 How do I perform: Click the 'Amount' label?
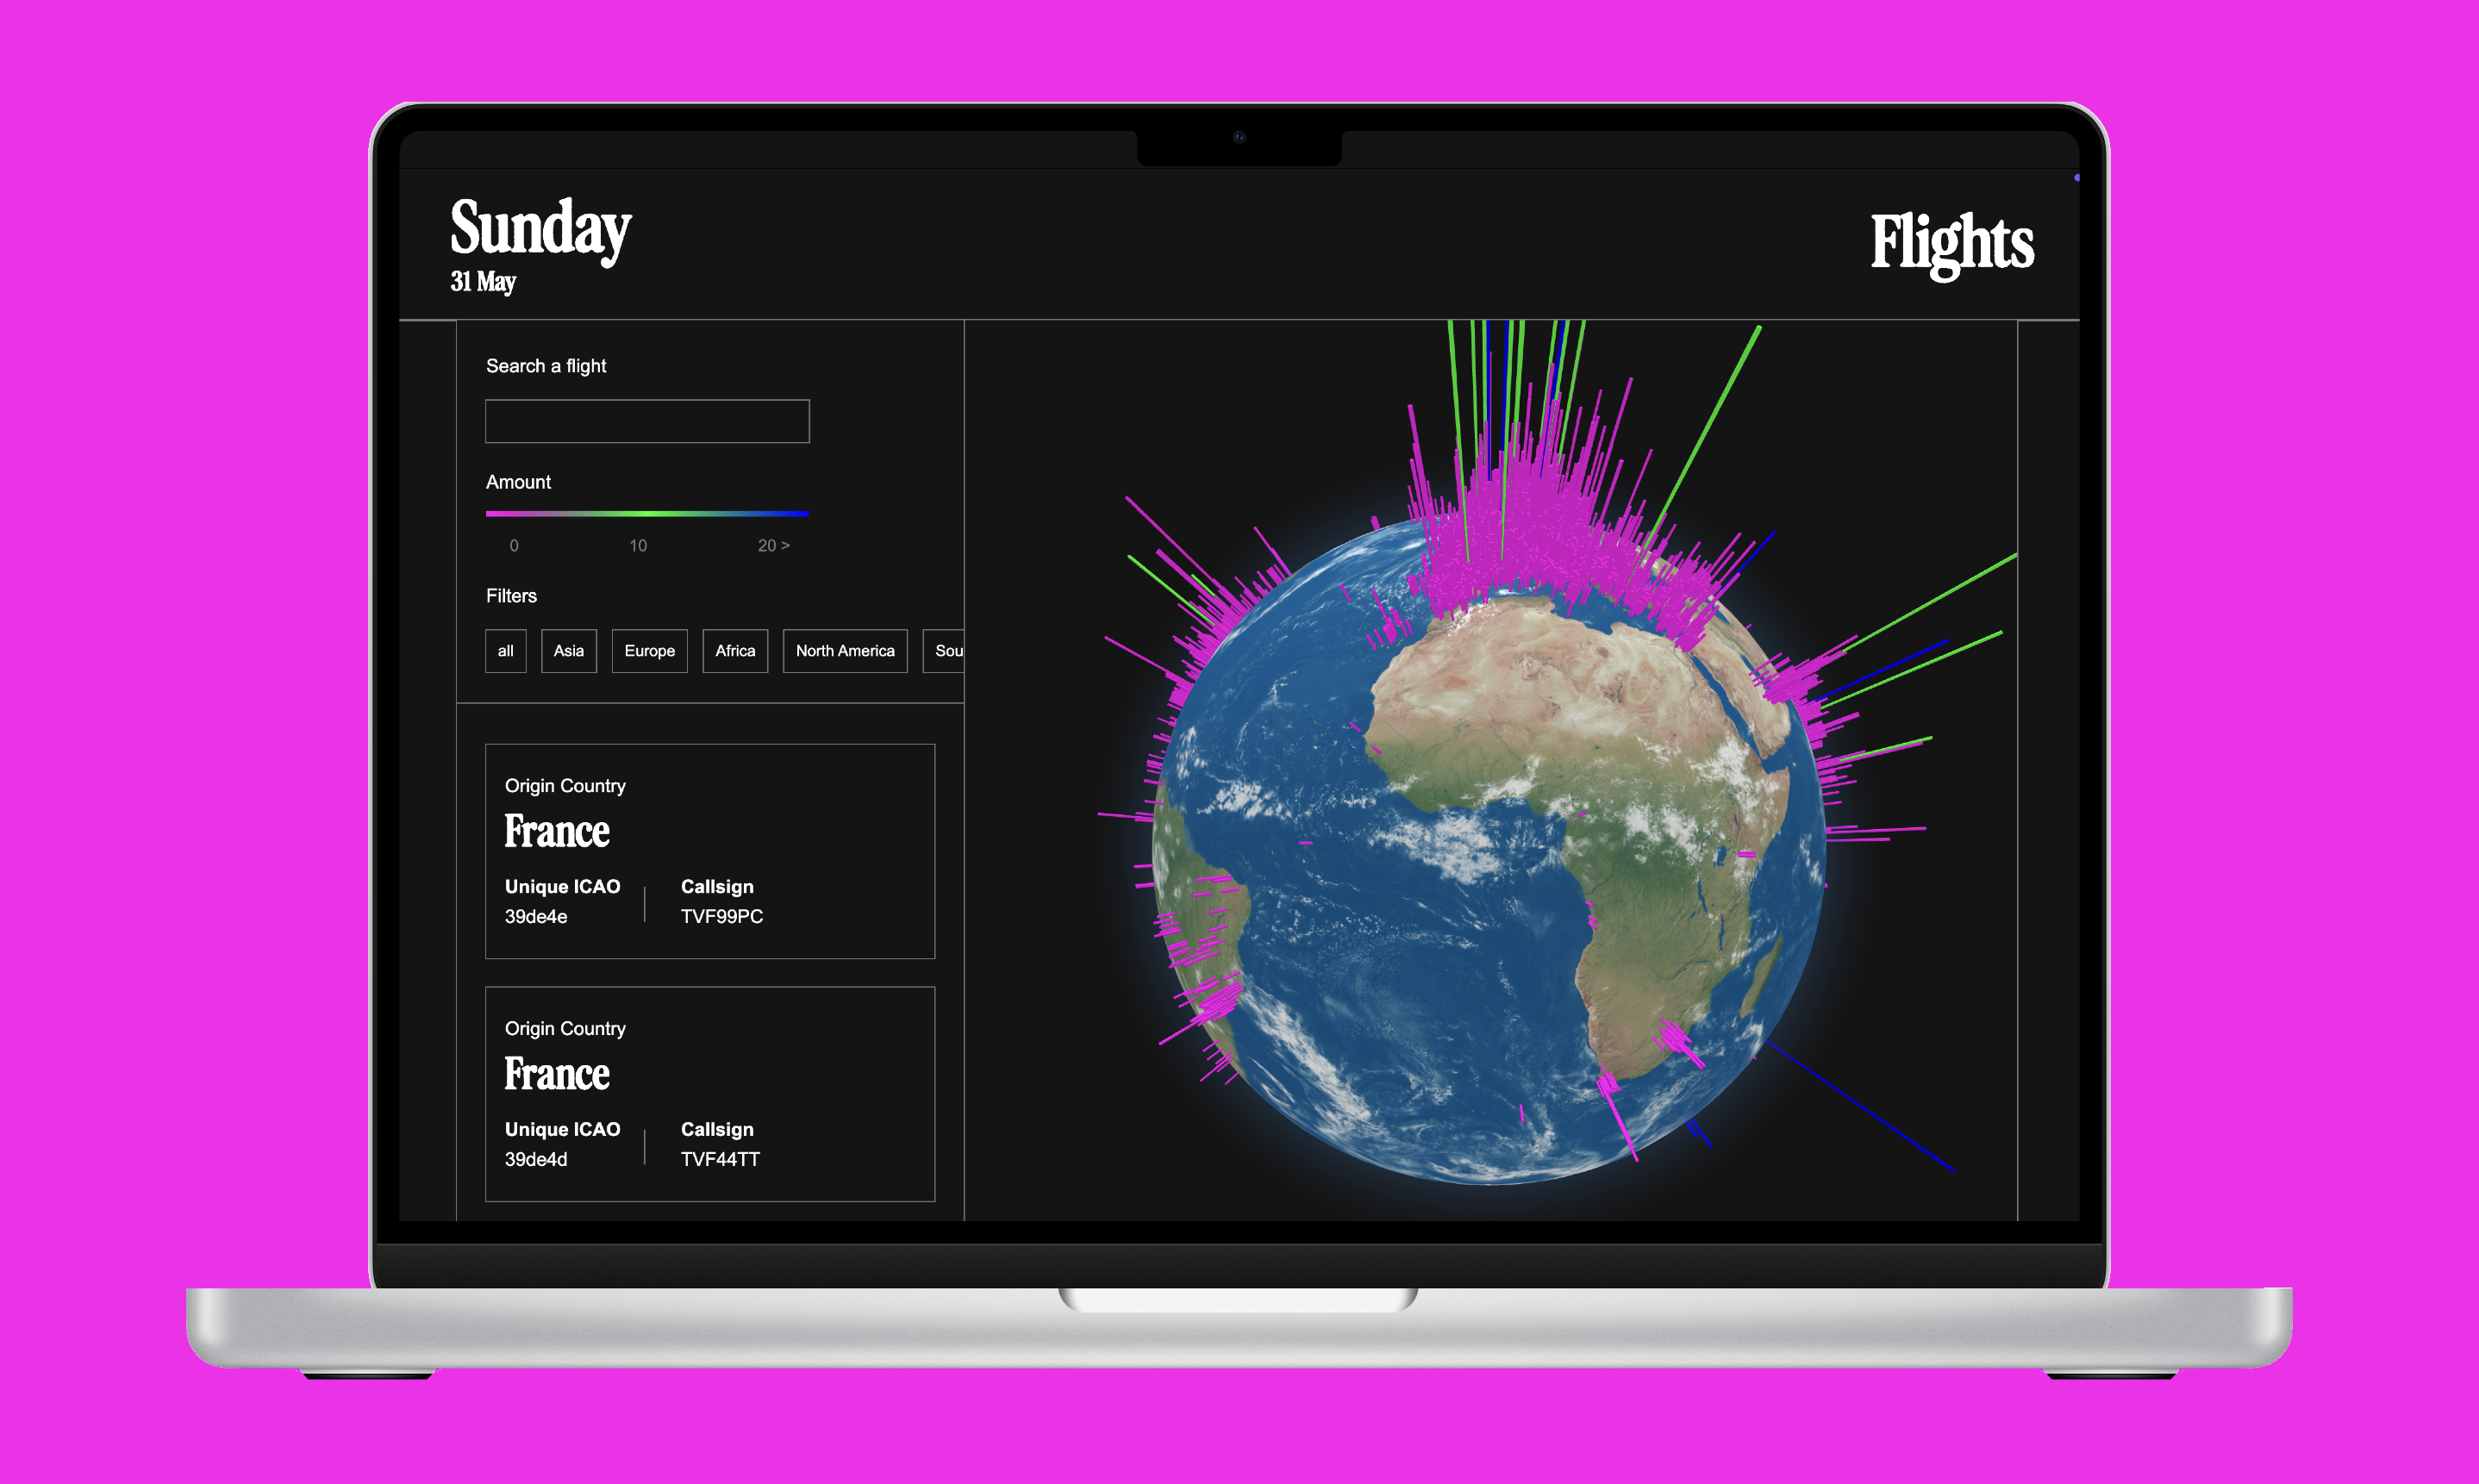tap(518, 482)
